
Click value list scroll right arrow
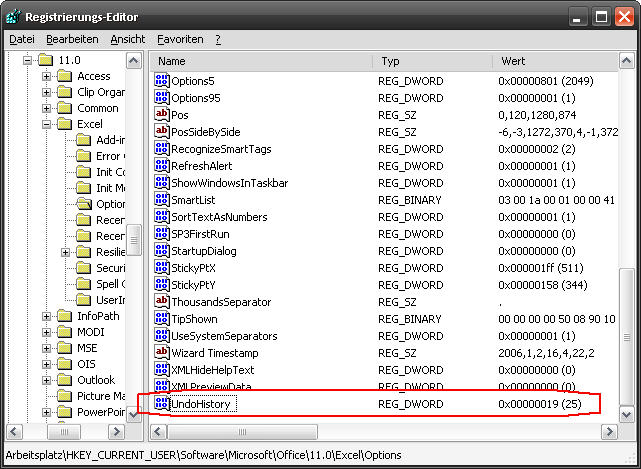click(610, 431)
